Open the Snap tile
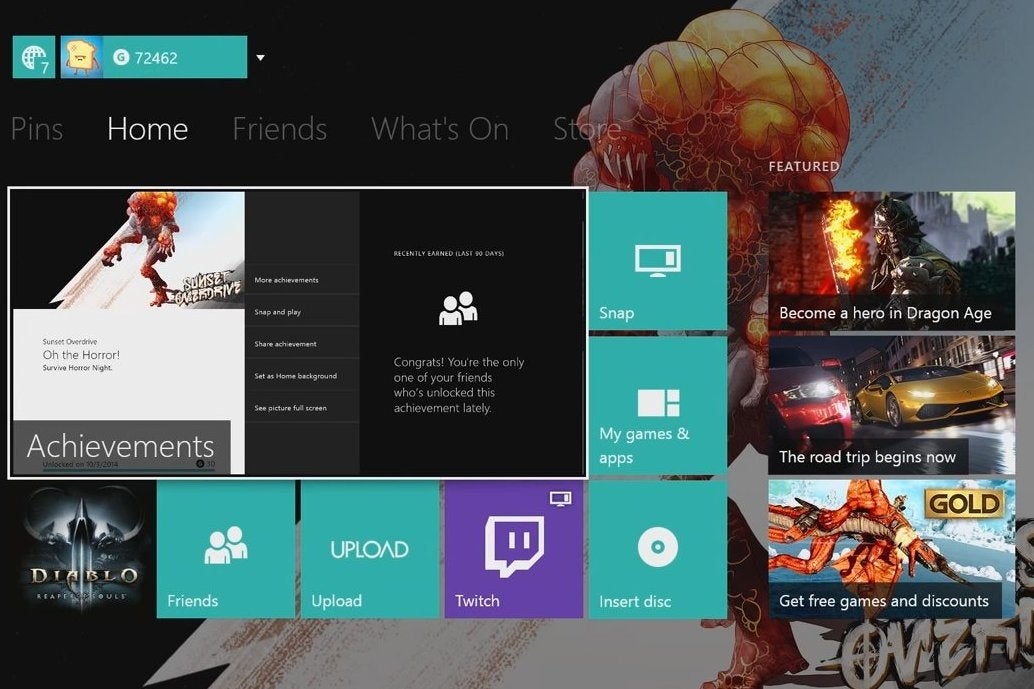The width and height of the screenshot is (1034, 689). point(657,260)
